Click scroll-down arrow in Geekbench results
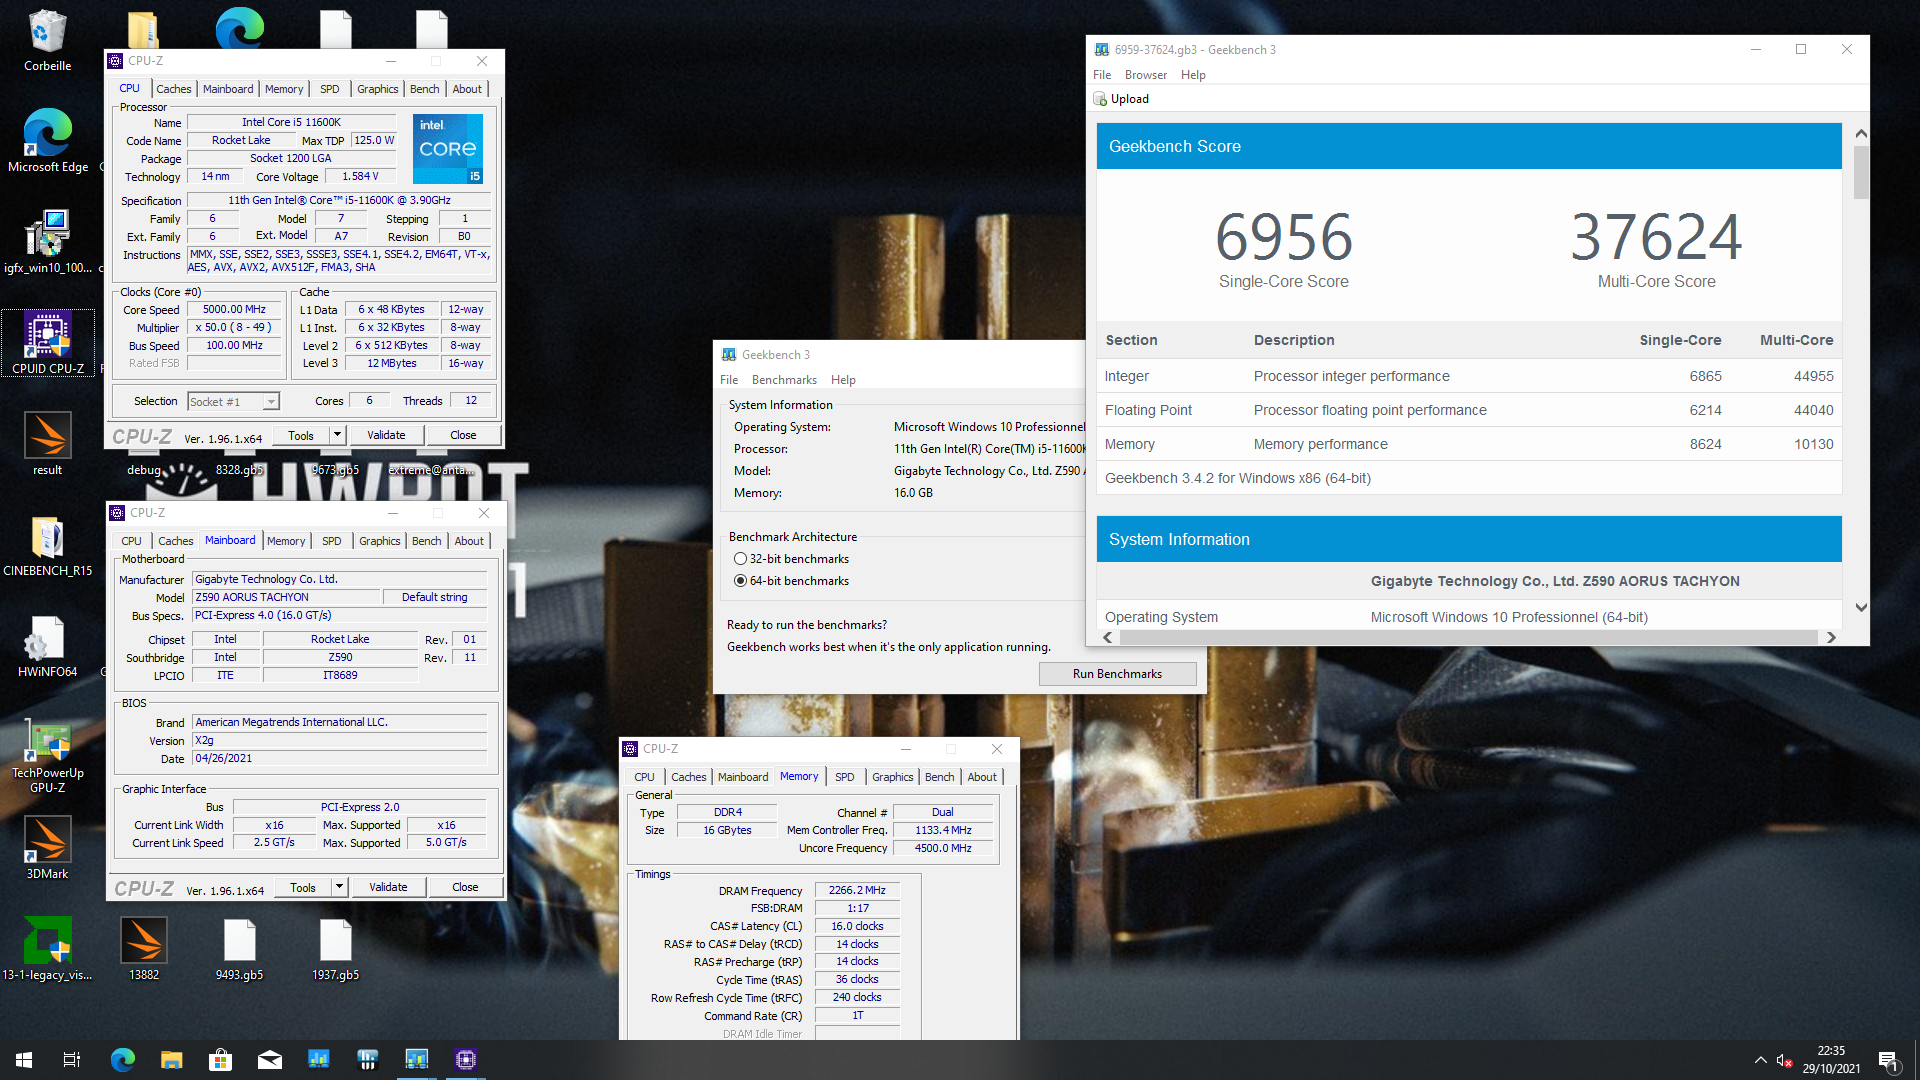 coord(1860,607)
